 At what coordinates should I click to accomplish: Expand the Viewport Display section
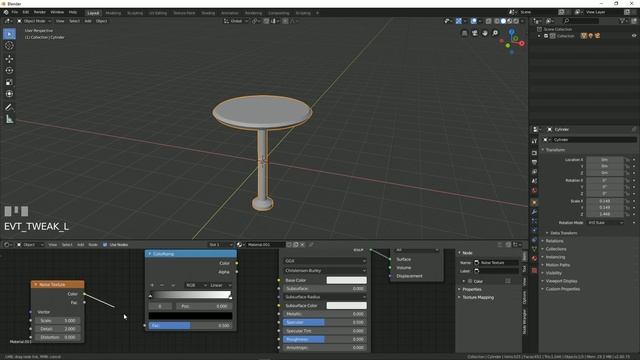[x=561, y=281]
